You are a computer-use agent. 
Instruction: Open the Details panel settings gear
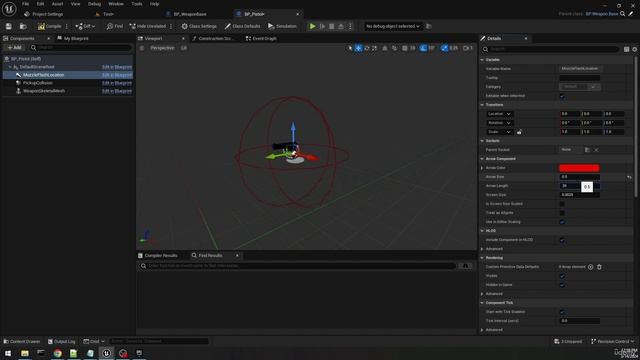635,49
